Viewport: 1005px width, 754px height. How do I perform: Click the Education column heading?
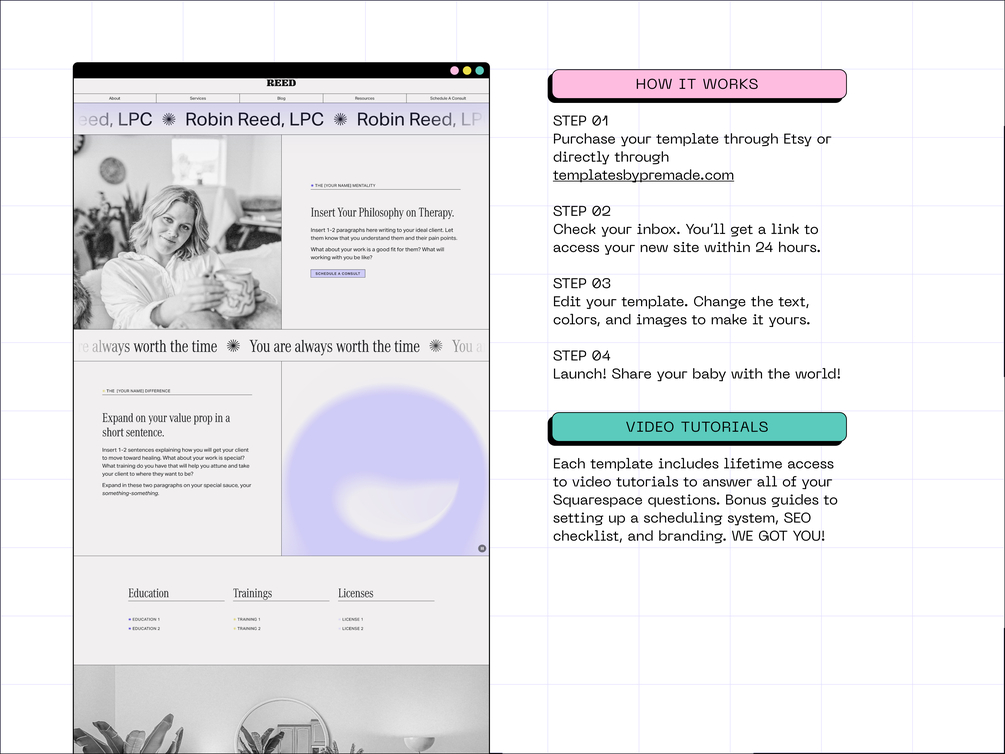[x=149, y=593]
